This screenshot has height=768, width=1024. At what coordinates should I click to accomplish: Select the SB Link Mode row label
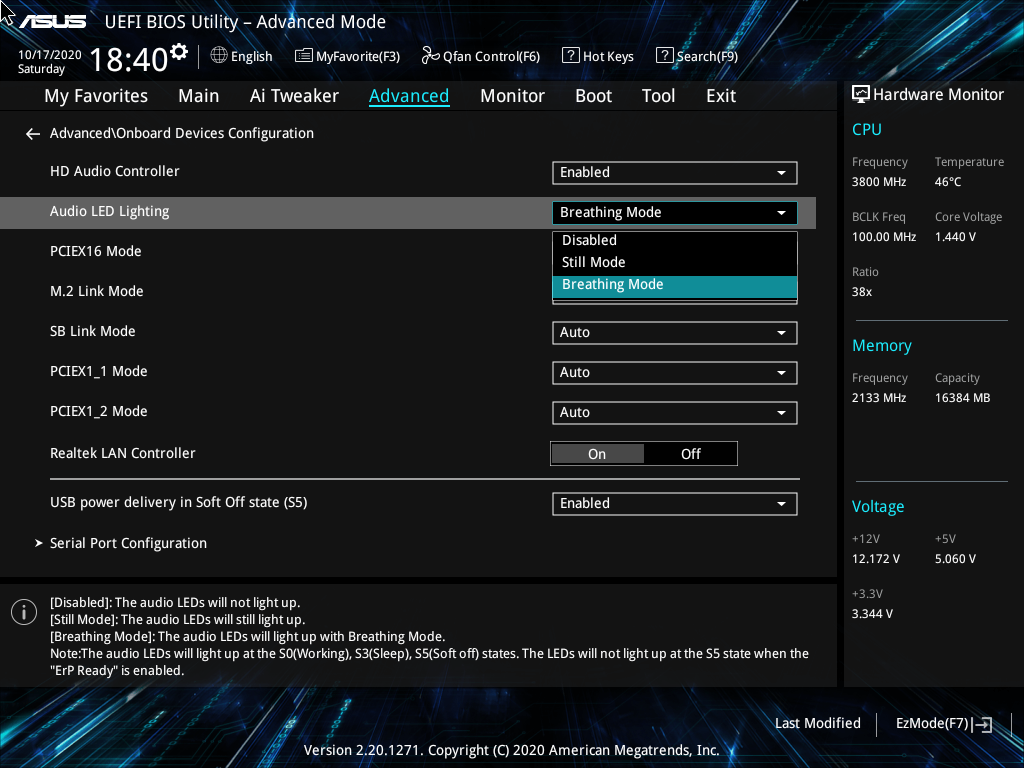pyautogui.click(x=93, y=331)
